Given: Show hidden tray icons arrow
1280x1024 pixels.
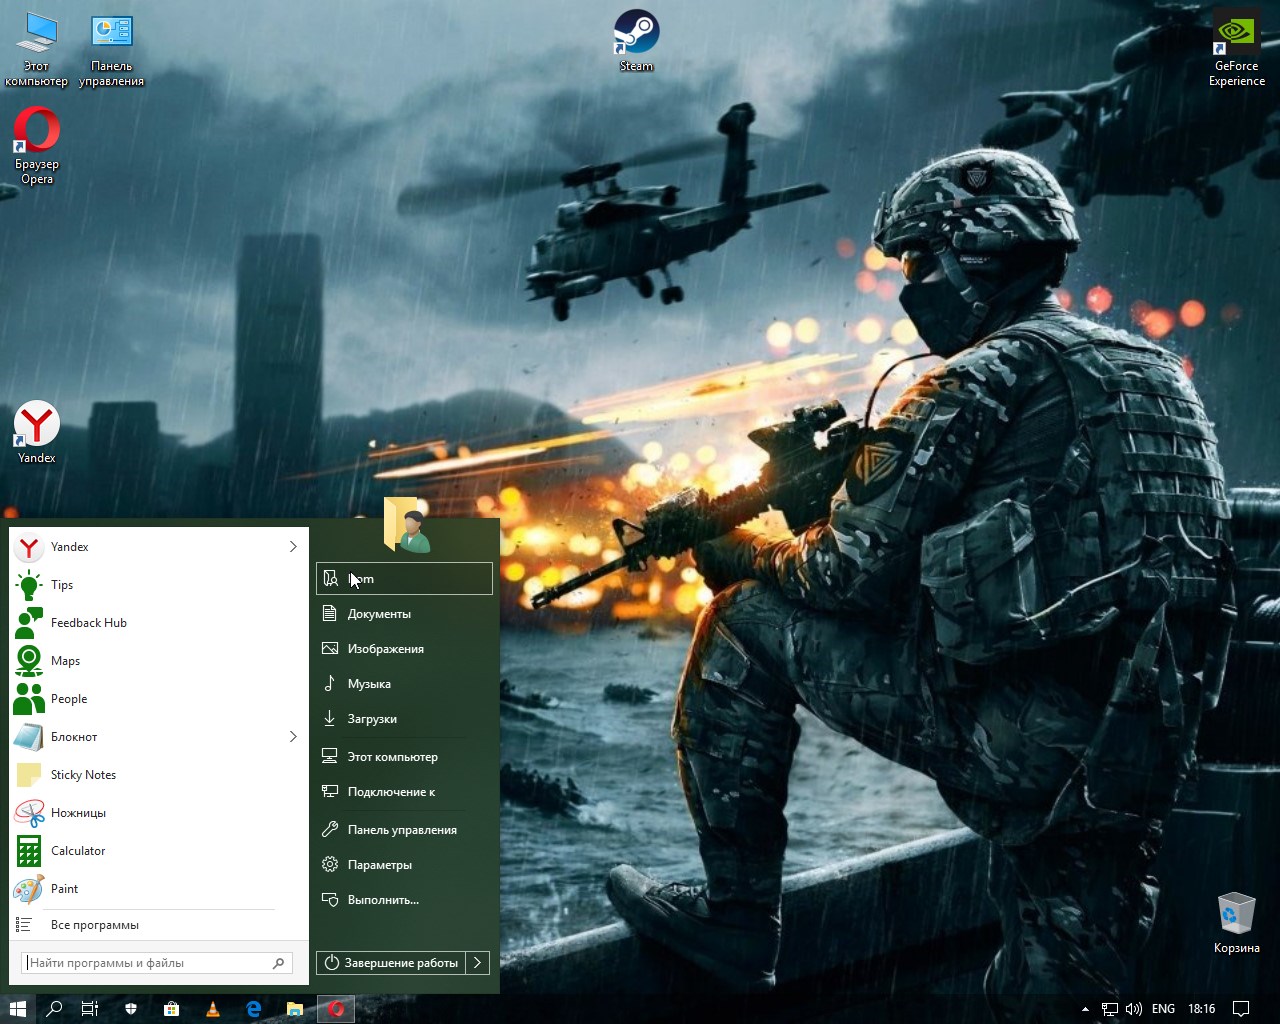Looking at the screenshot, I should pyautogui.click(x=1086, y=1009).
